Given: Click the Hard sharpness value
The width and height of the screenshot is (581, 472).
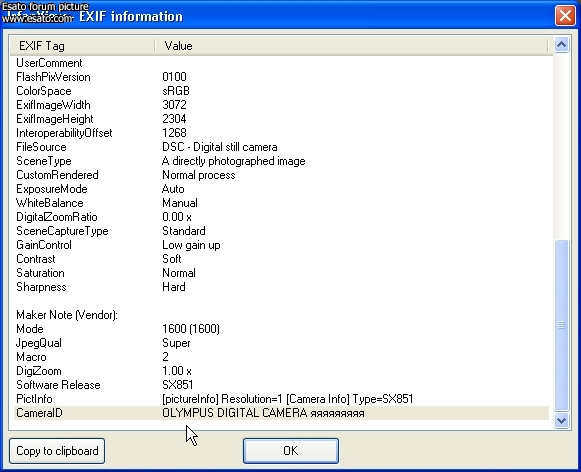Looking at the screenshot, I should pyautogui.click(x=174, y=287).
